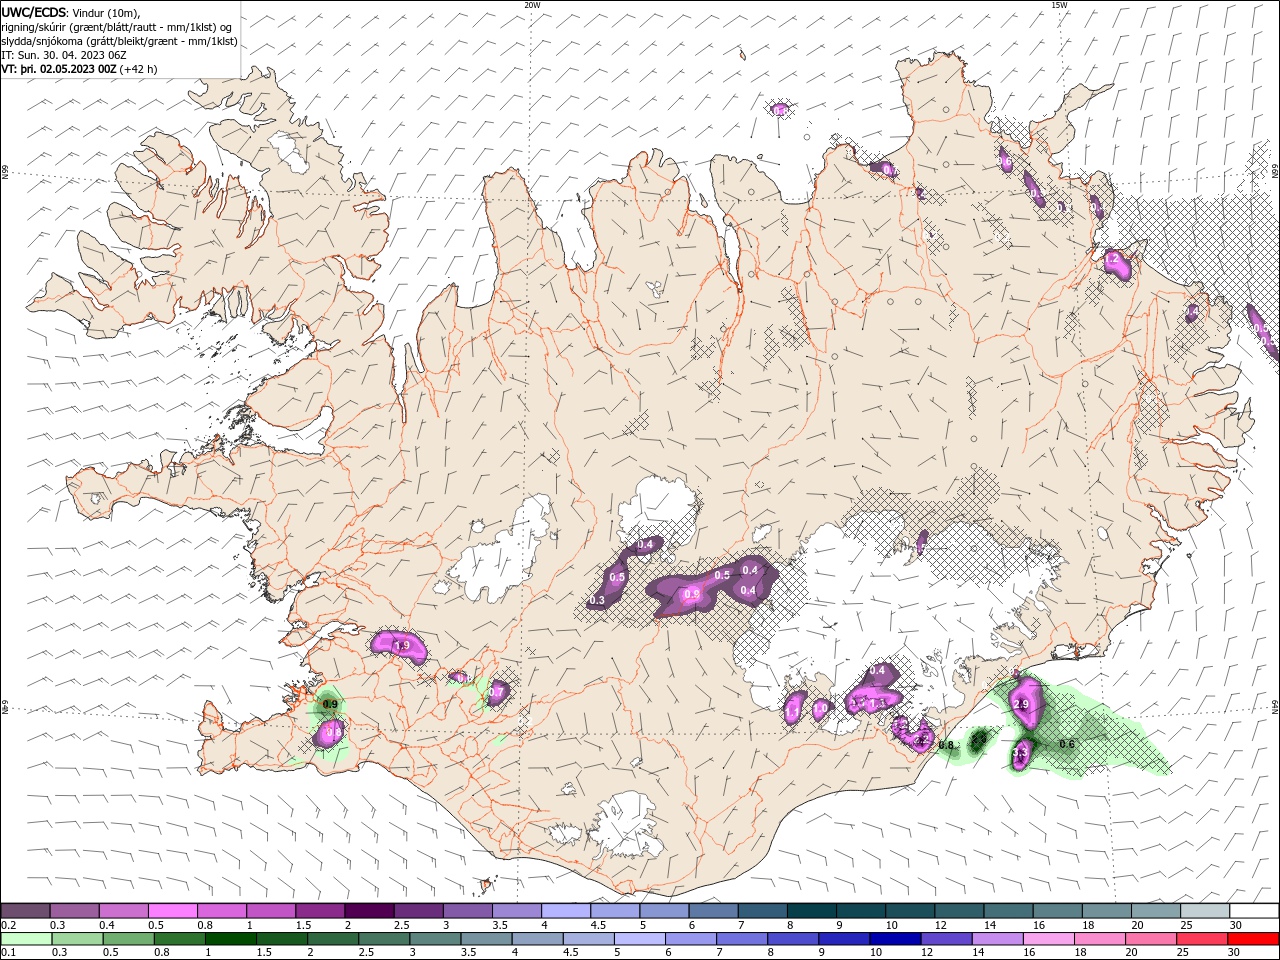
Task: Click the gray-blue swatch labeled 3.5 in lower legend
Action: [485, 939]
